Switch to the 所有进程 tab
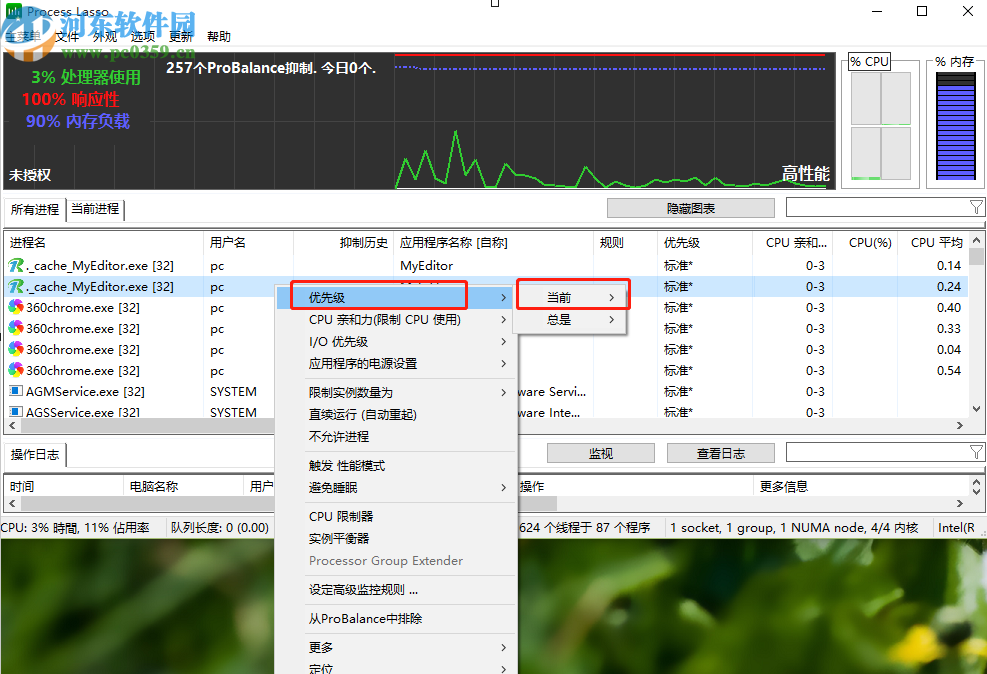 point(35,210)
